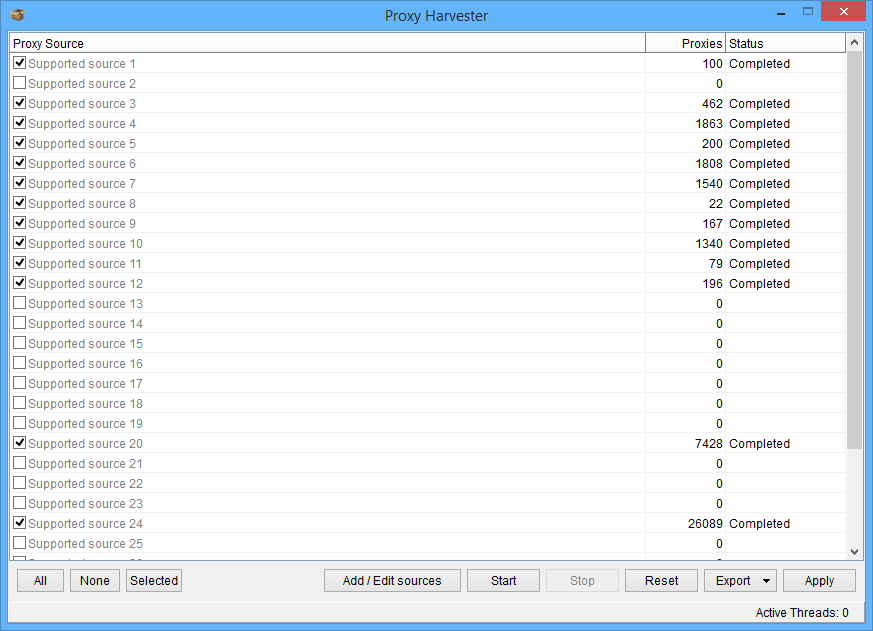Deselect sources using None button
Viewport: 873px width, 631px height.
95,581
